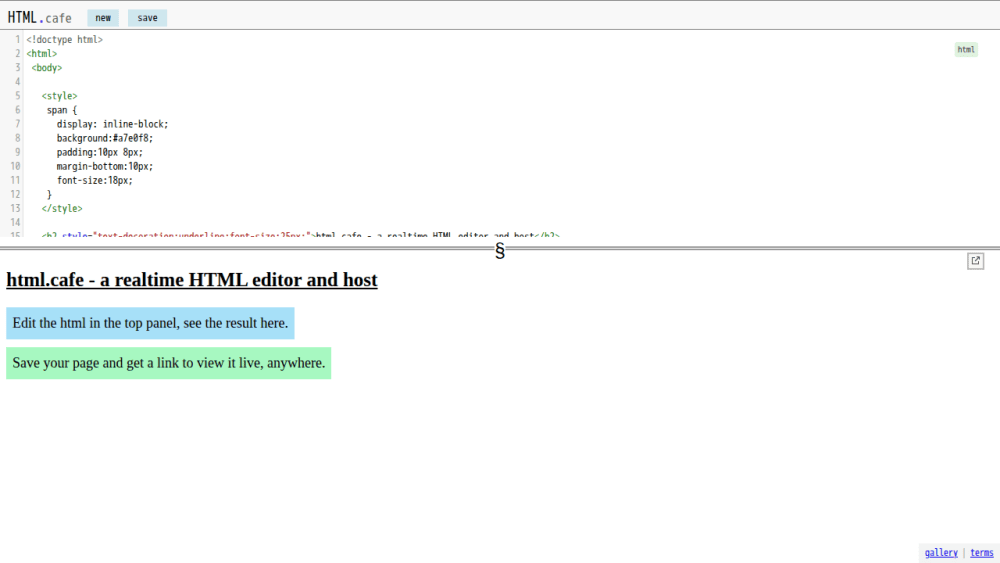Click the 'span {' selector line

click(x=62, y=110)
